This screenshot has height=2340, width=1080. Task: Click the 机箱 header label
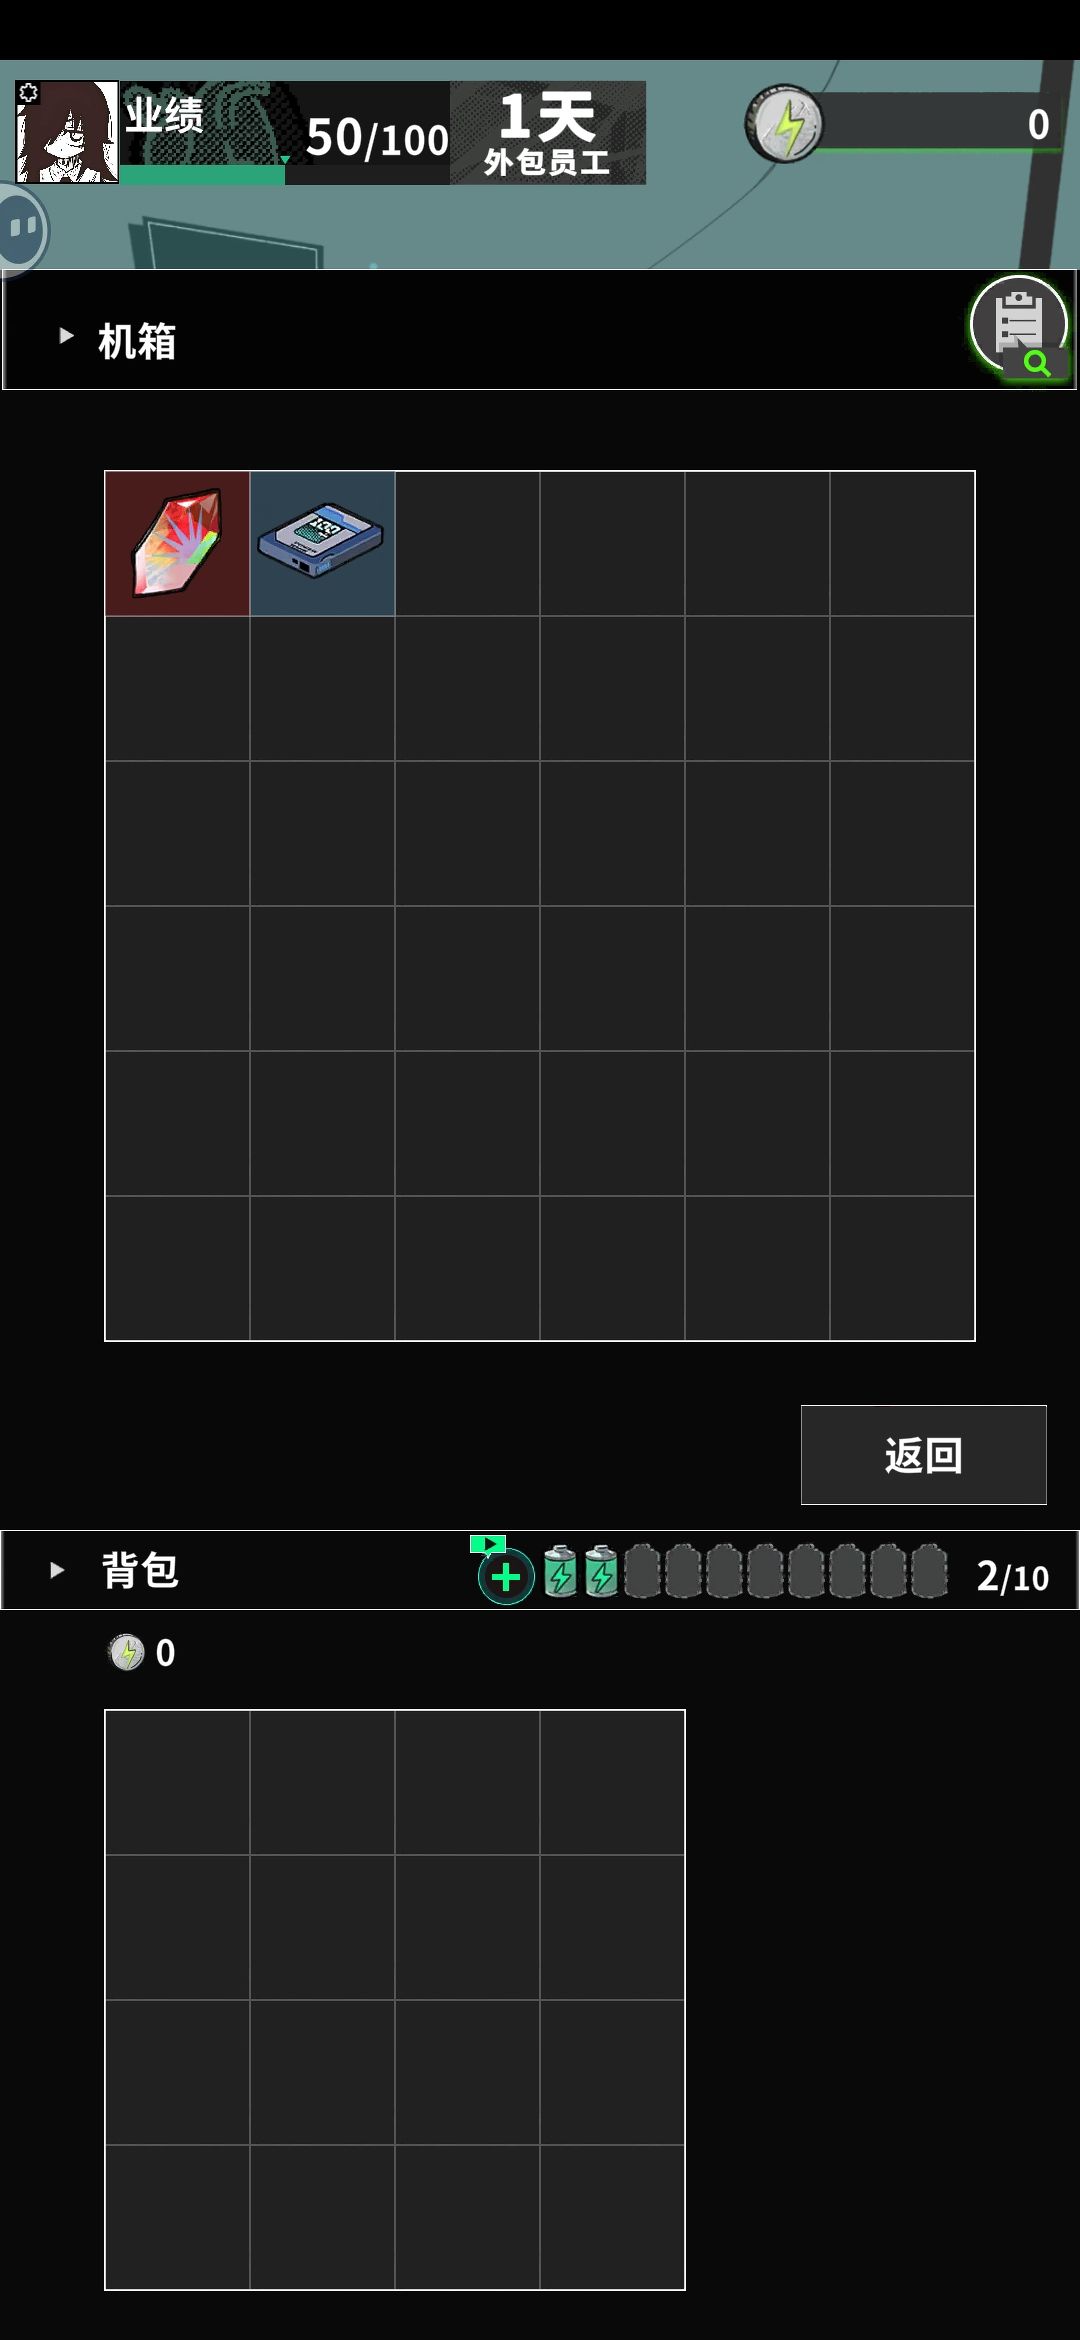tap(137, 341)
